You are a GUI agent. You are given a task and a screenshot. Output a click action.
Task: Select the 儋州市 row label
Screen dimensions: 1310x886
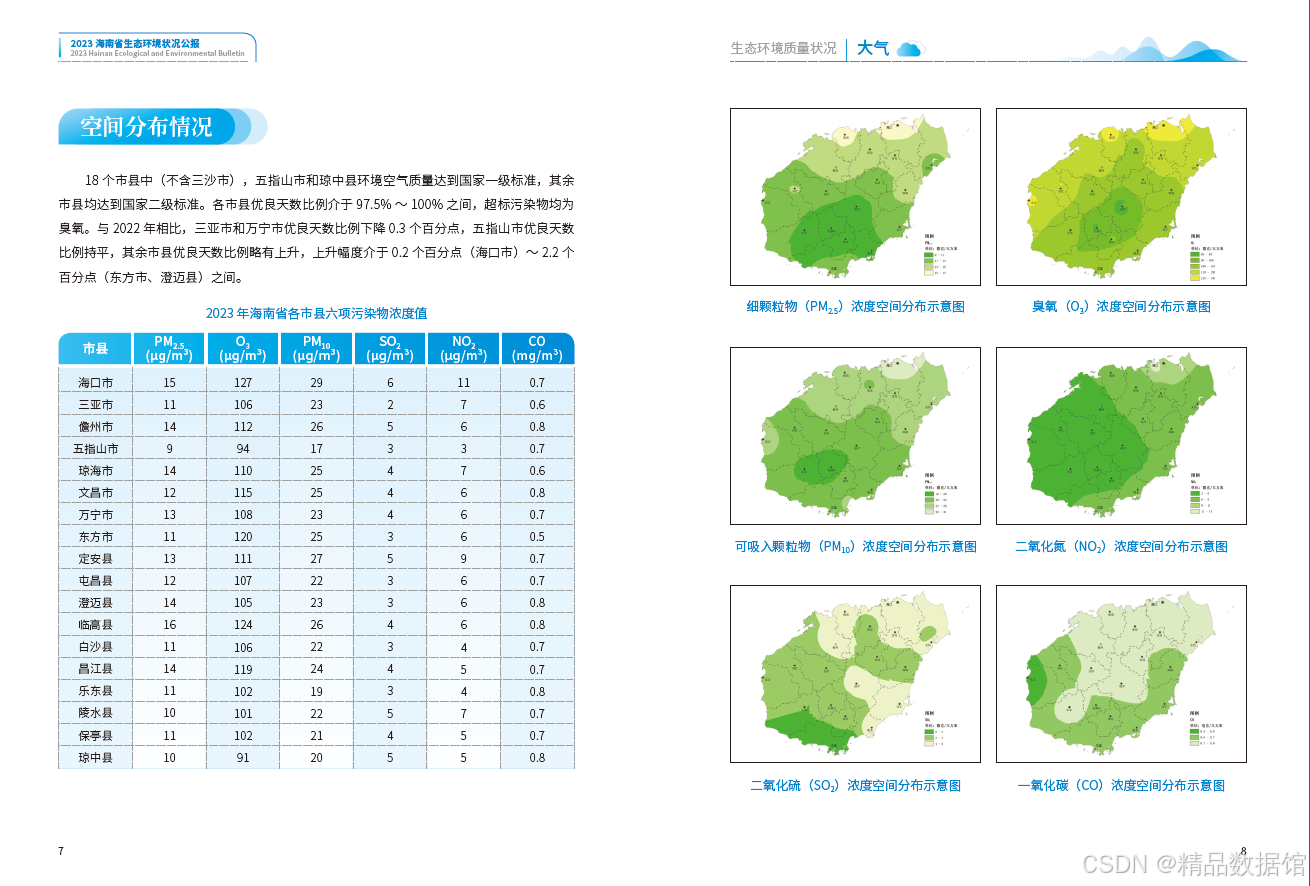(96, 427)
